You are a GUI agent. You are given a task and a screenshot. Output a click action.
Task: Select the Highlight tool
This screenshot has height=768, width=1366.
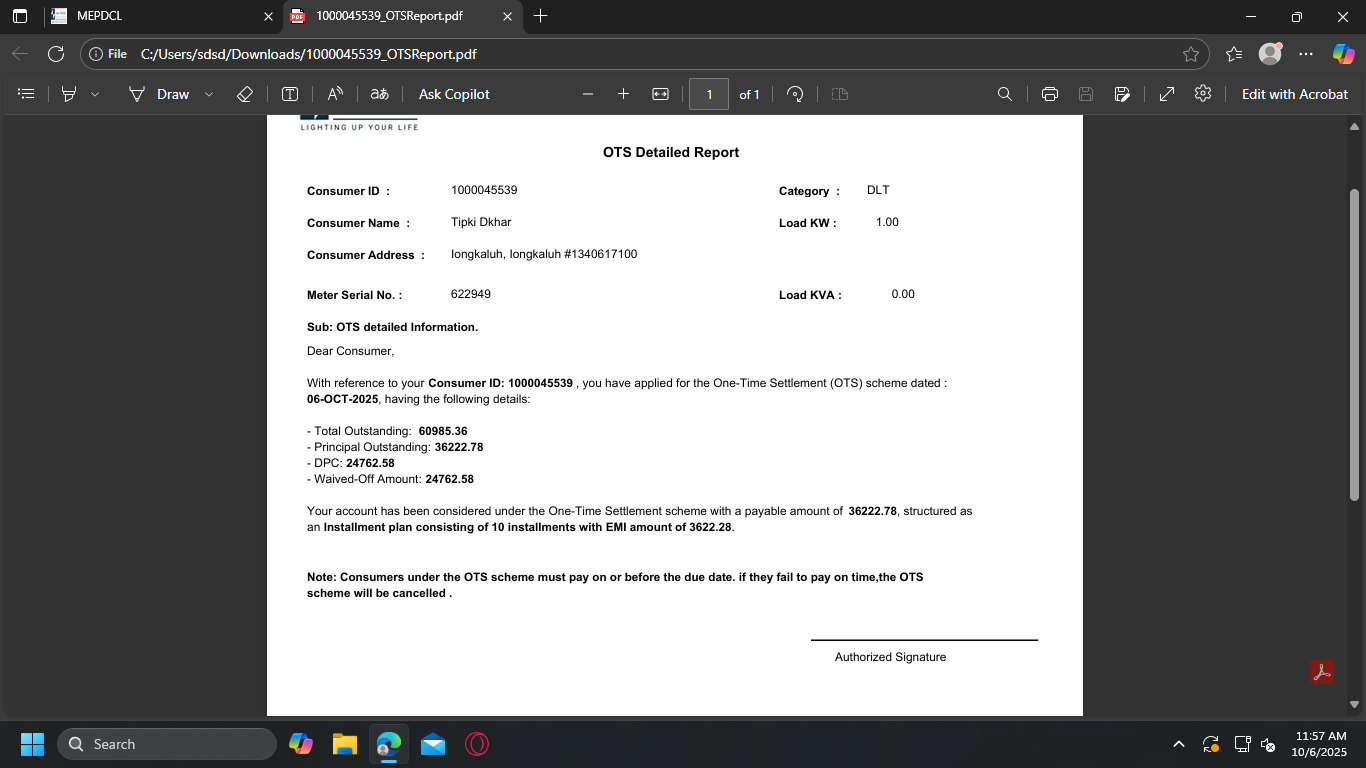coord(69,94)
